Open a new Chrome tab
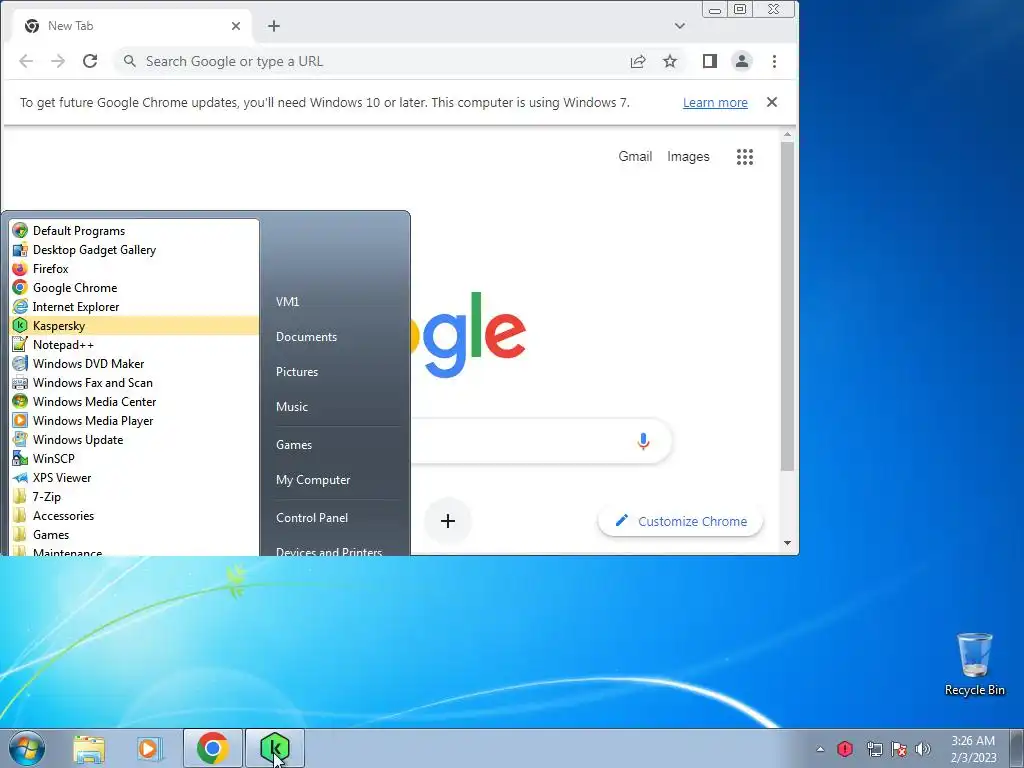 [274, 26]
